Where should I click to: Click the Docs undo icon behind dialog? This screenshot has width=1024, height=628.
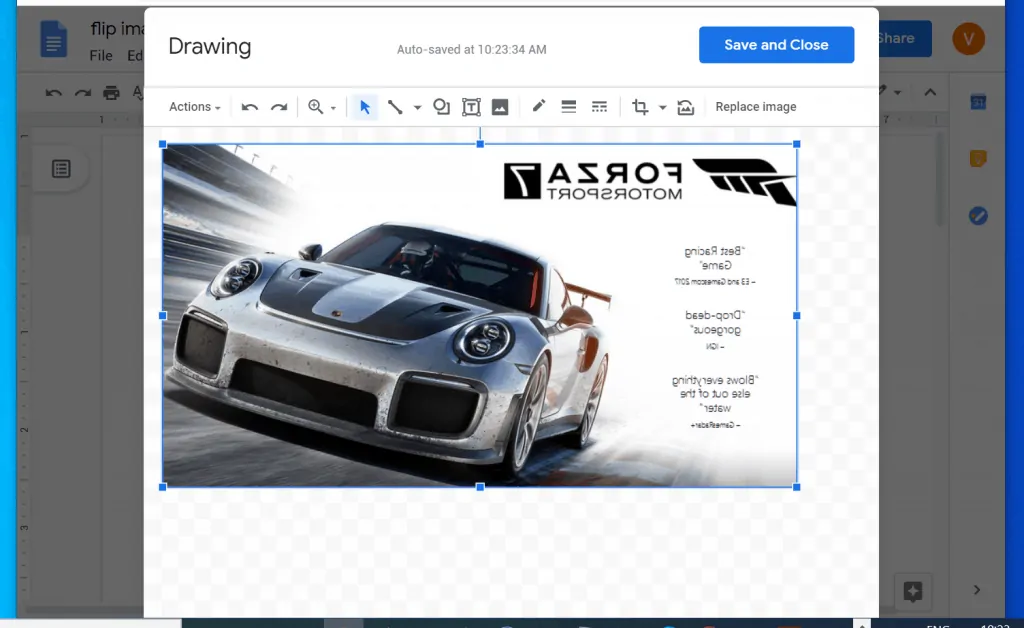[x=54, y=93]
